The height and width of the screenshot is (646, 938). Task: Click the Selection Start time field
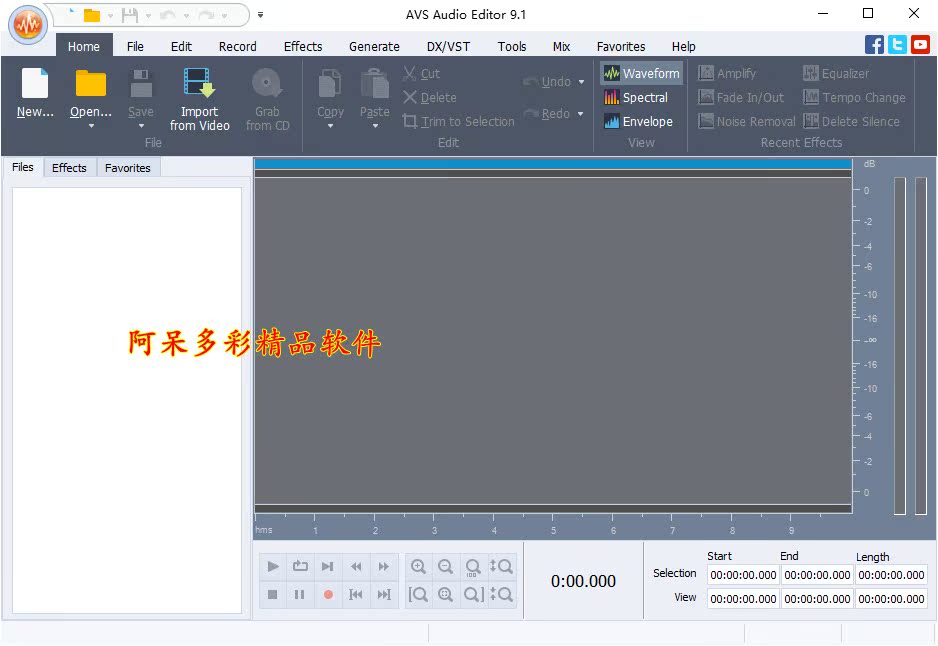pos(743,575)
